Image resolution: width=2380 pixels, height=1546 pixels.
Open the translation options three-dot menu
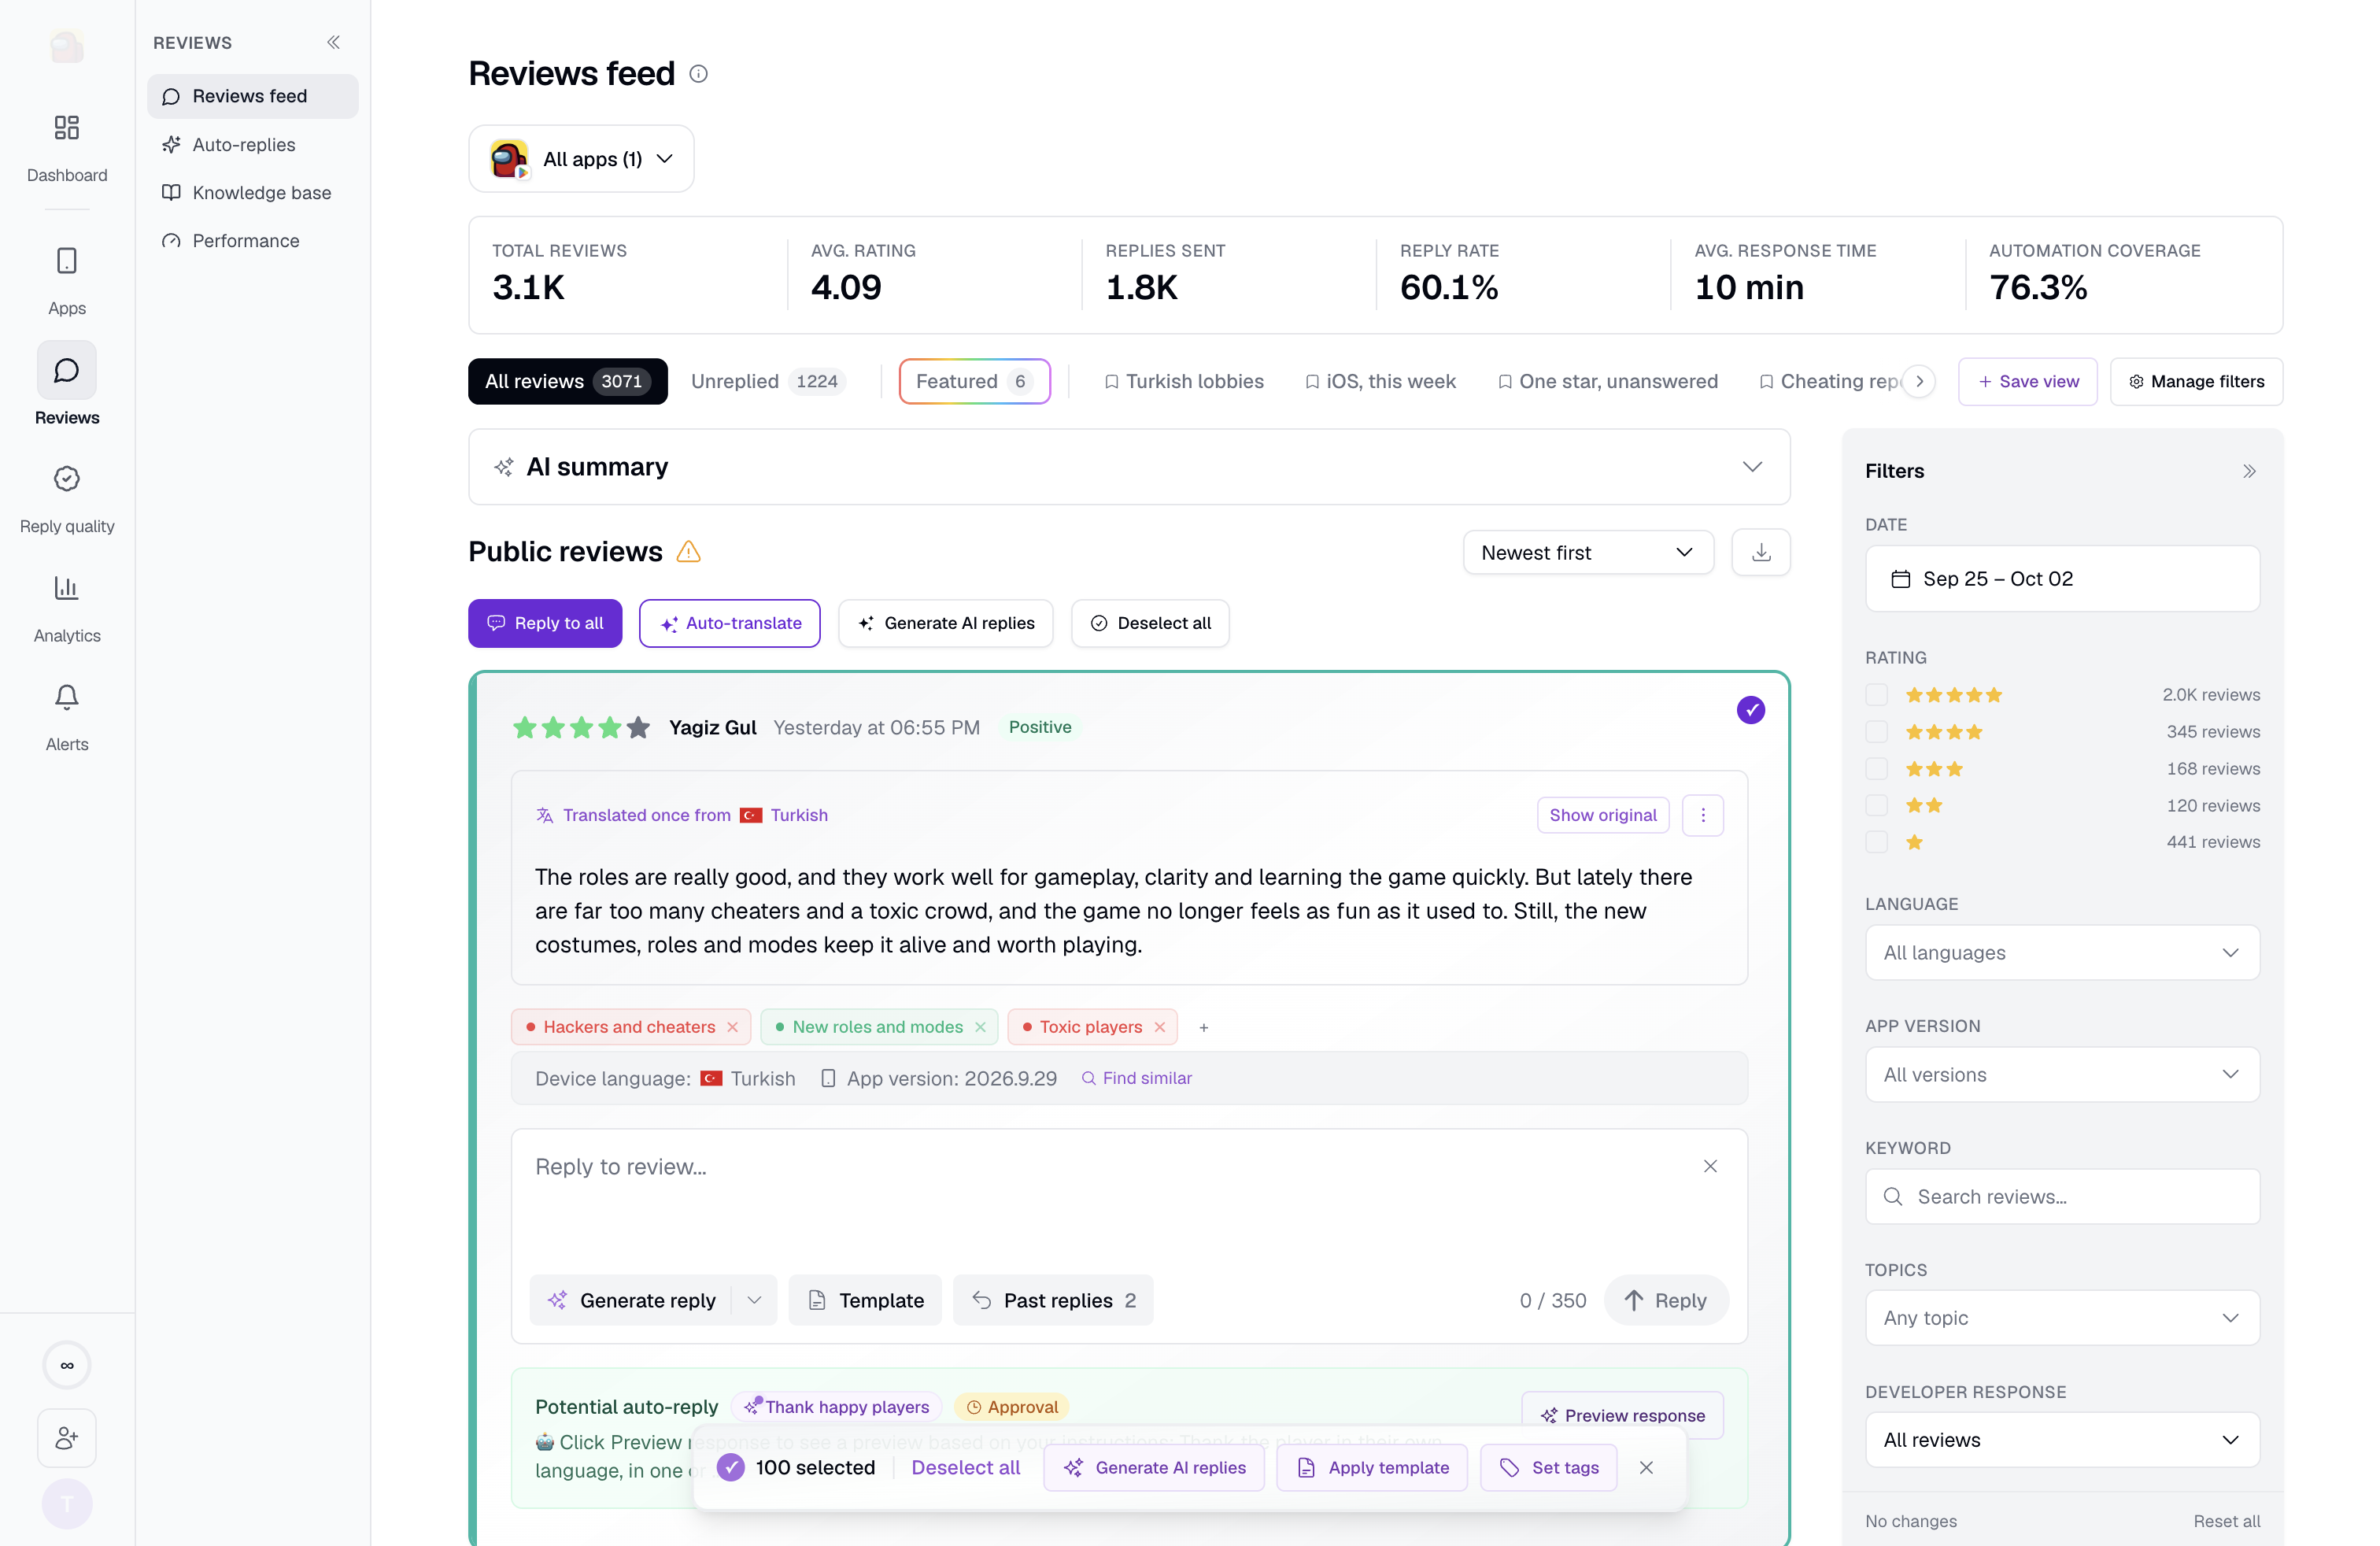coord(1702,815)
